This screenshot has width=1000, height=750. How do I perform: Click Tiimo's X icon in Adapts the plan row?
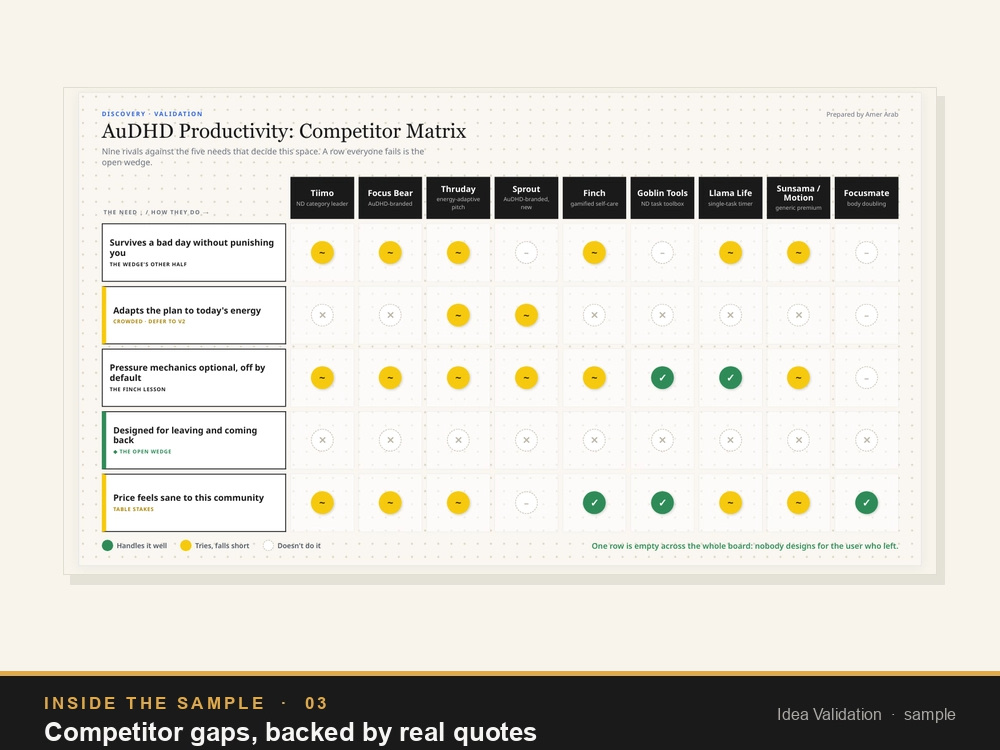click(322, 315)
